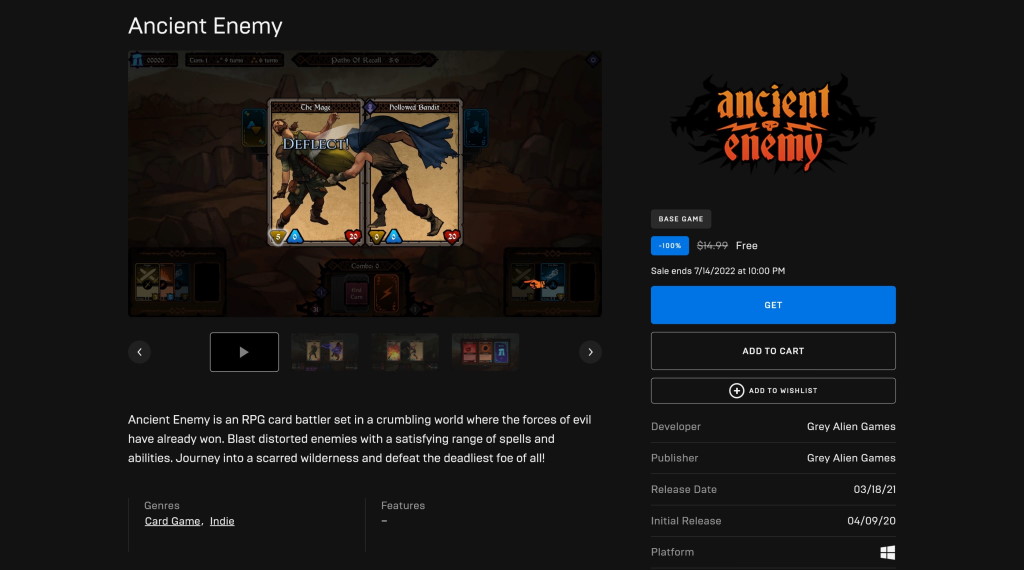The height and width of the screenshot is (570, 1024).
Task: Click the Platform label
Action: (672, 552)
